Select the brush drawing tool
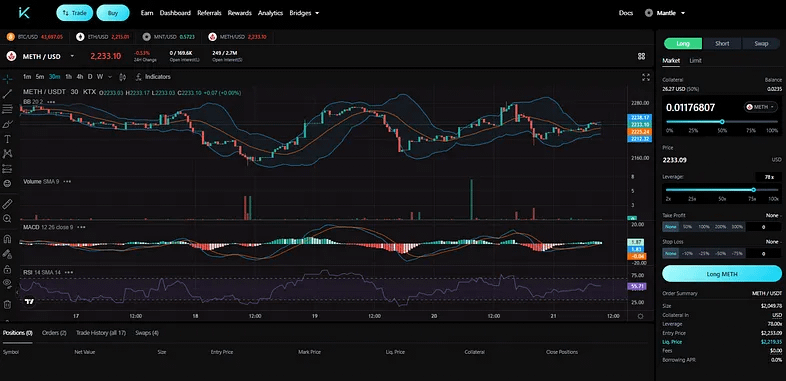The image size is (786, 381). [8, 124]
